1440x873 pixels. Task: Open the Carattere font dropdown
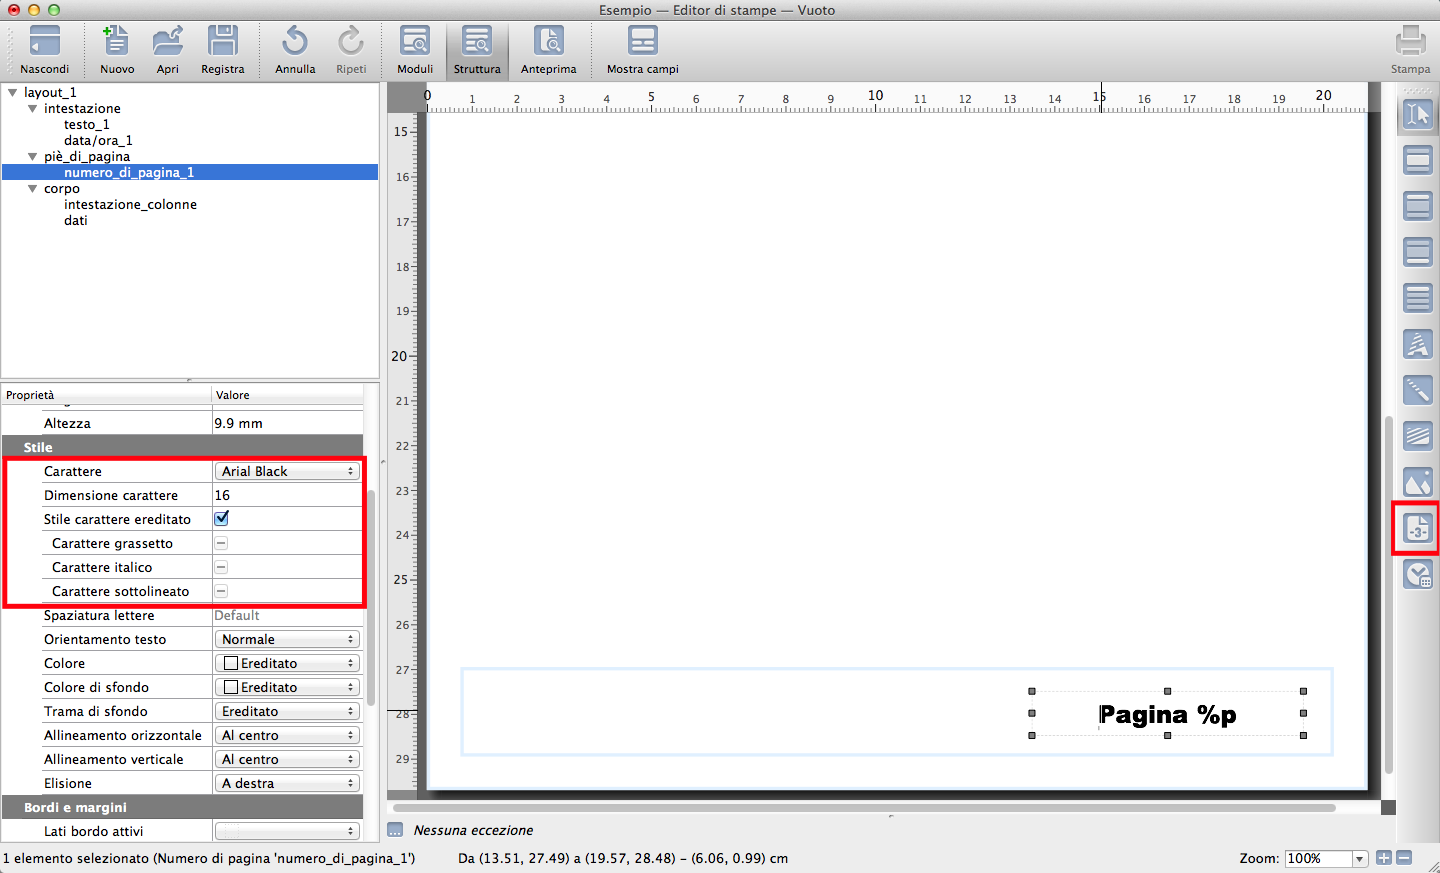tap(287, 471)
